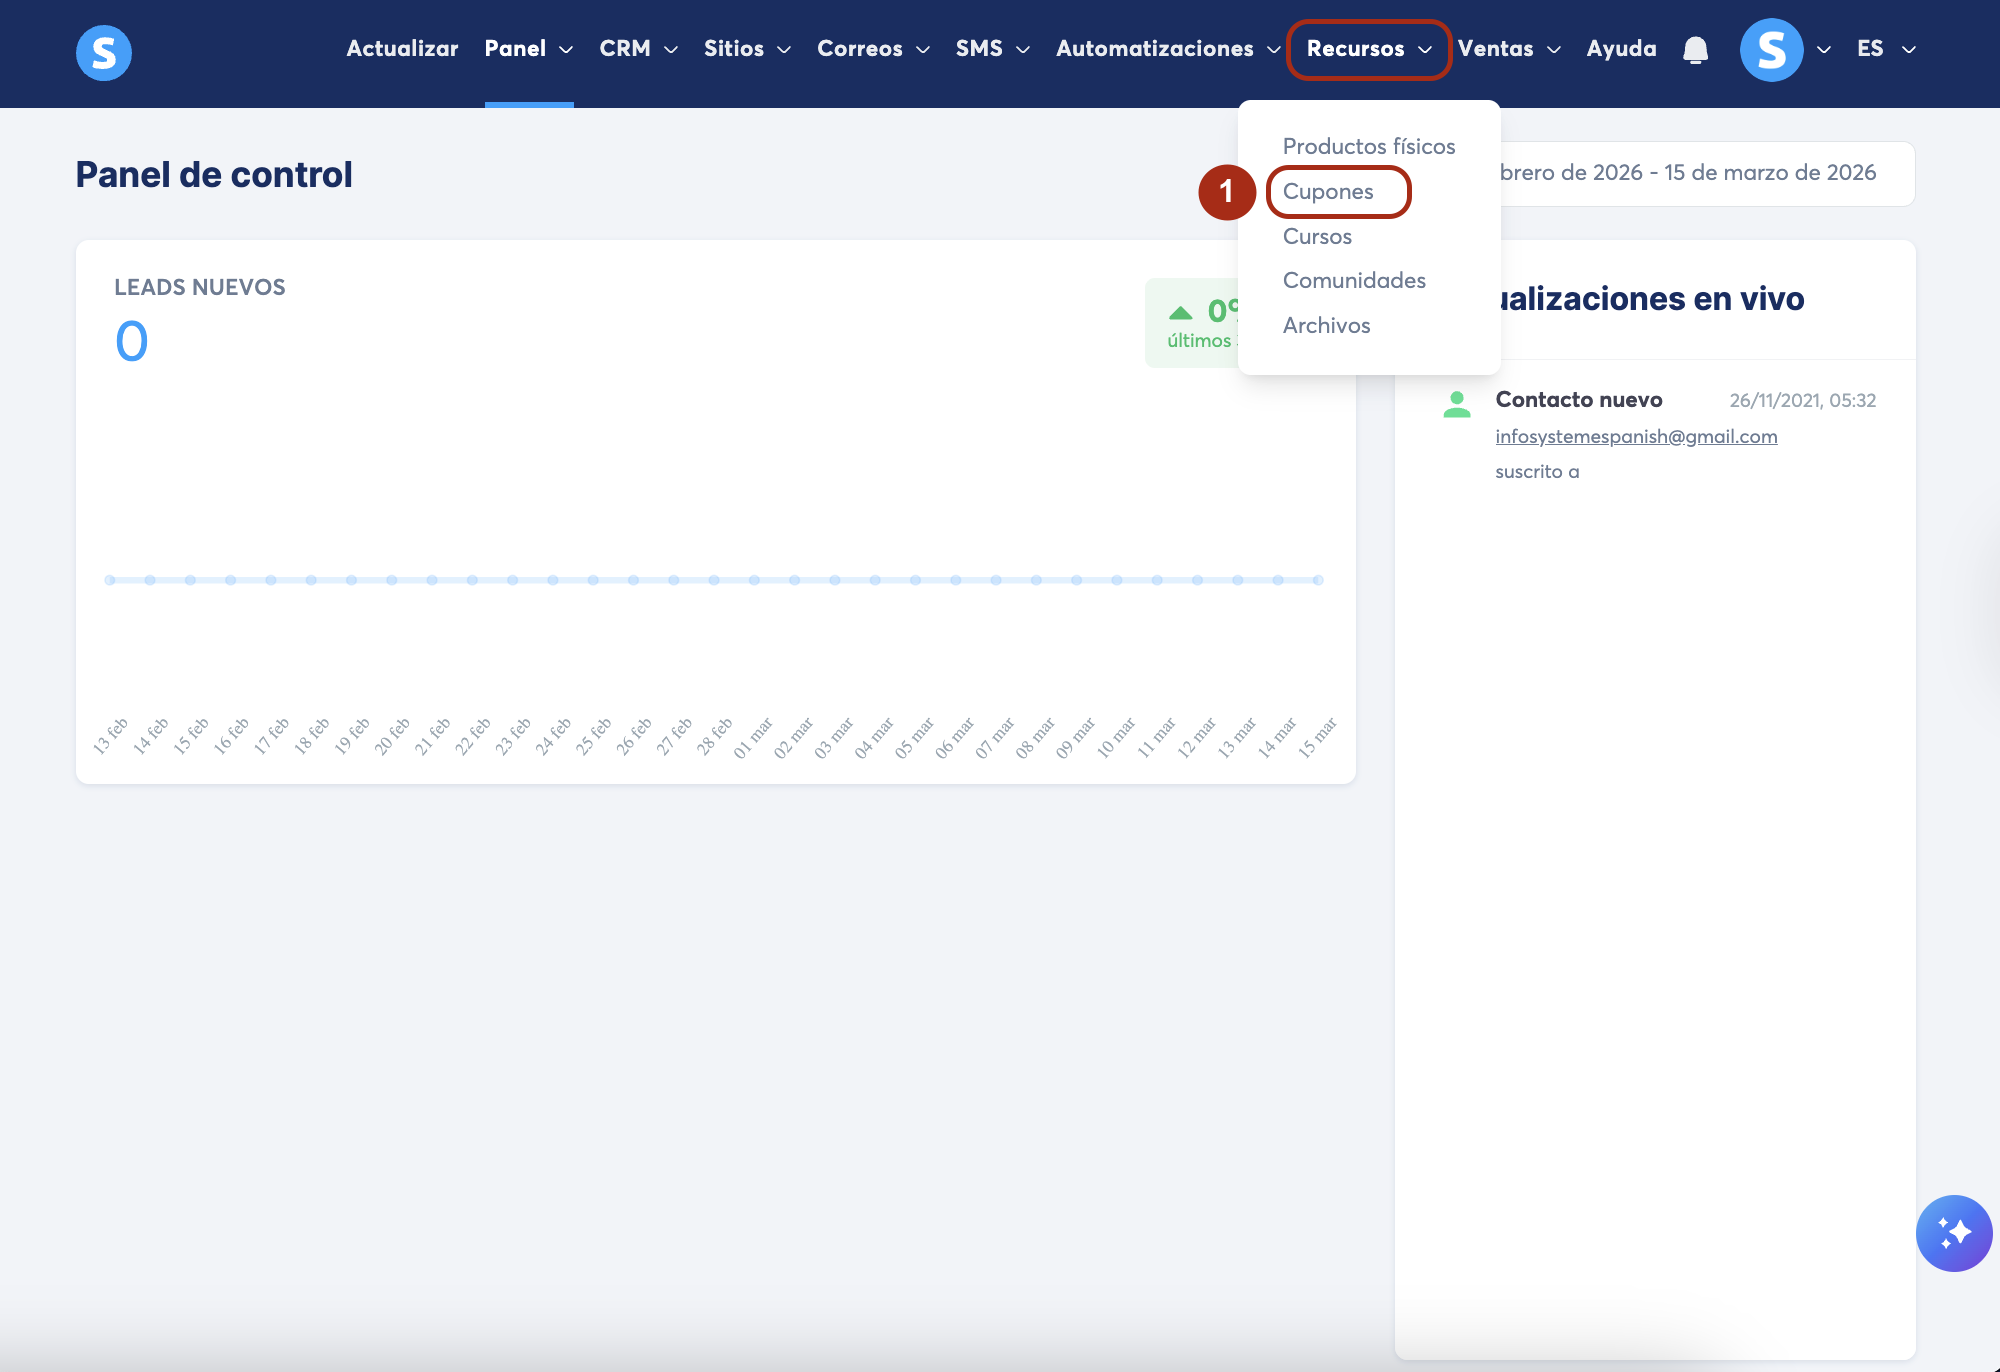2000x1372 pixels.
Task: Open the AI assistant sparkle button
Action: pyautogui.click(x=1953, y=1233)
